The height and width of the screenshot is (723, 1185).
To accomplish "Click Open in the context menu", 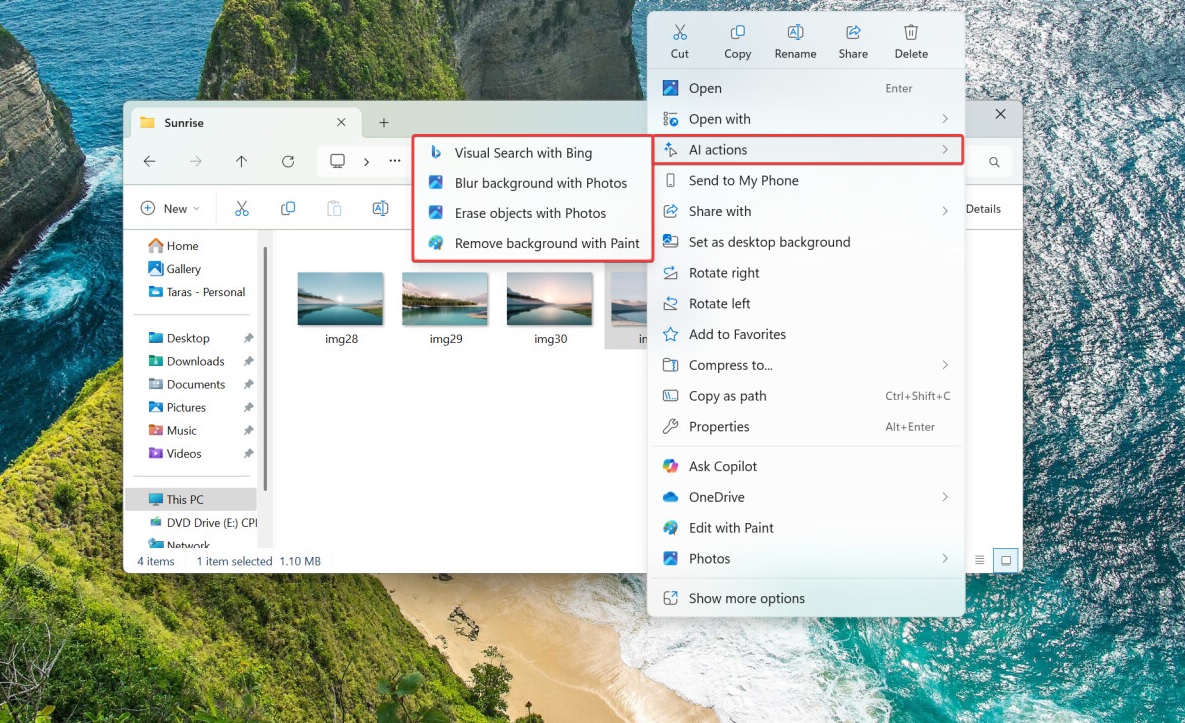I will (x=806, y=88).
